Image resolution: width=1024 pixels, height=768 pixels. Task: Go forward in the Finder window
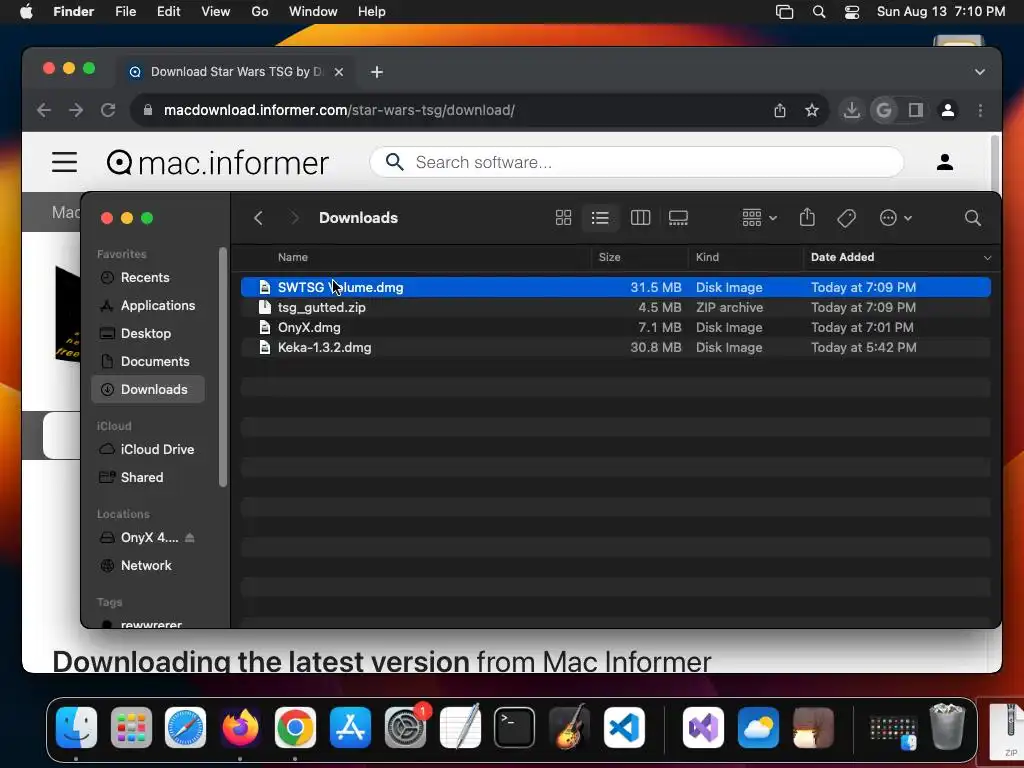point(295,217)
